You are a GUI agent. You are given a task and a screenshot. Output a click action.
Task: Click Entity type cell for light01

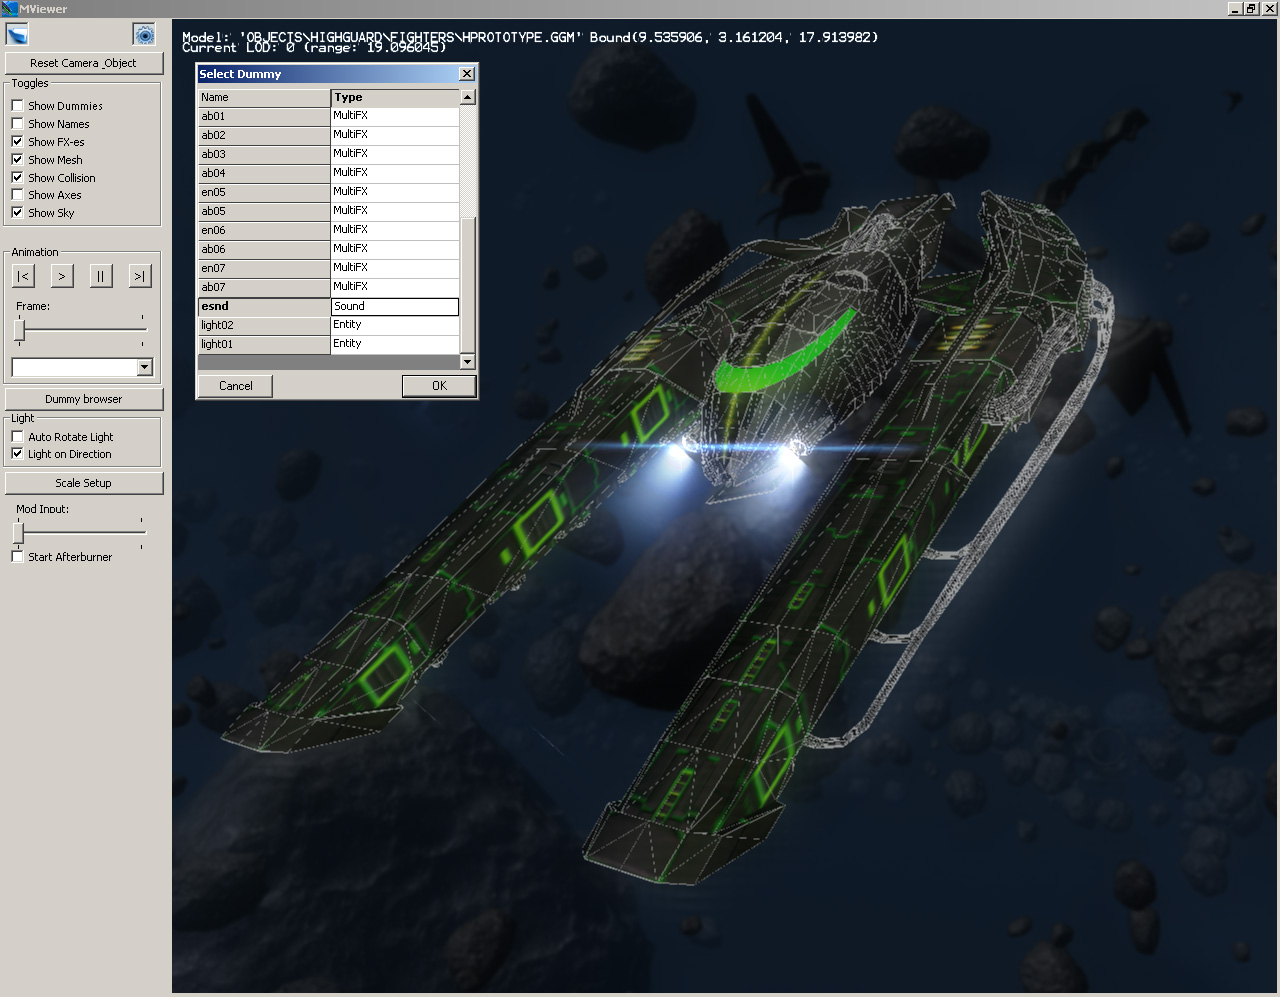click(x=395, y=344)
